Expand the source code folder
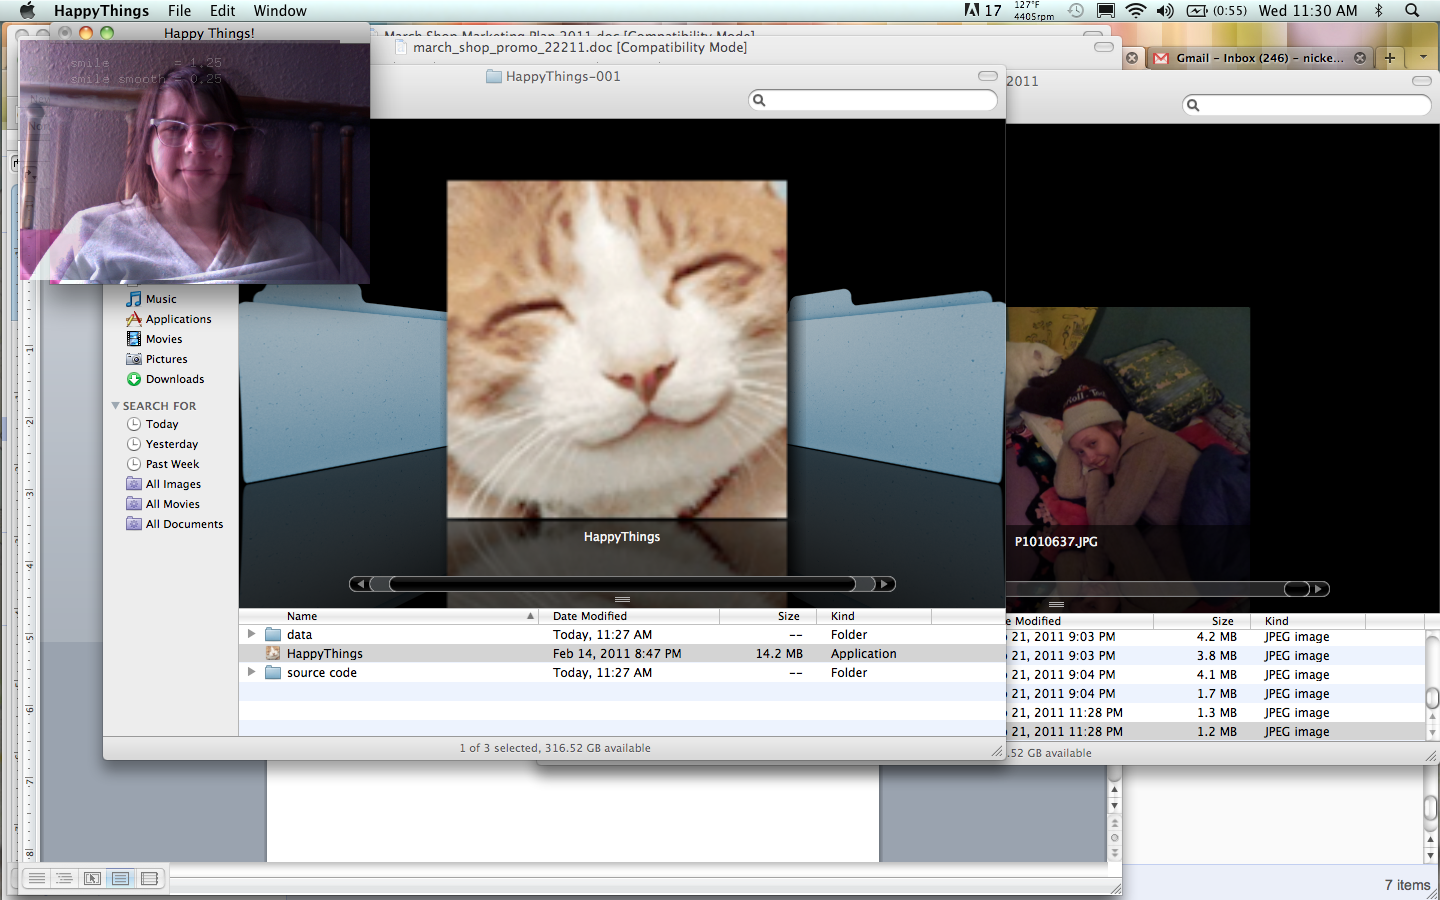The height and width of the screenshot is (900, 1440). click(x=252, y=672)
